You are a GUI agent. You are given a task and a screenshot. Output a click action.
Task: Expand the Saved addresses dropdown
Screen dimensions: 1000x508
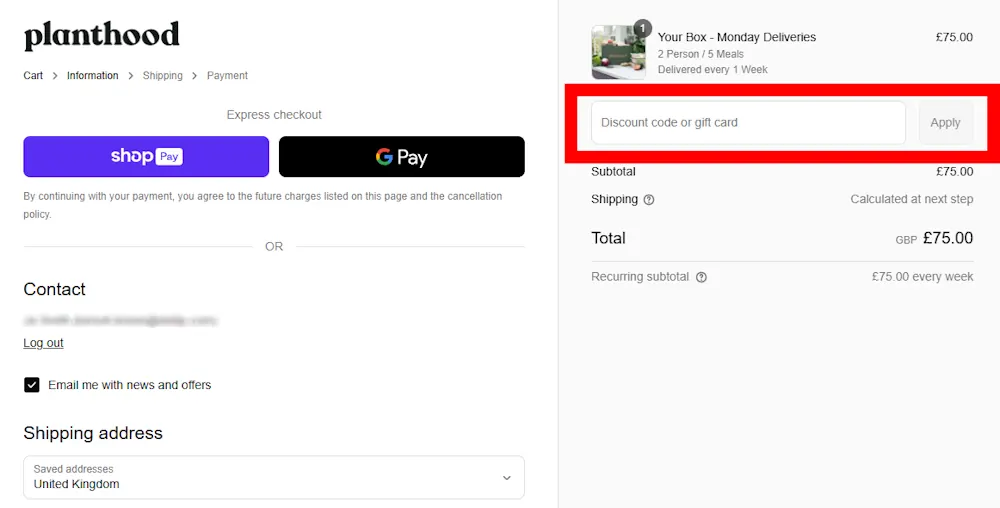click(274, 477)
